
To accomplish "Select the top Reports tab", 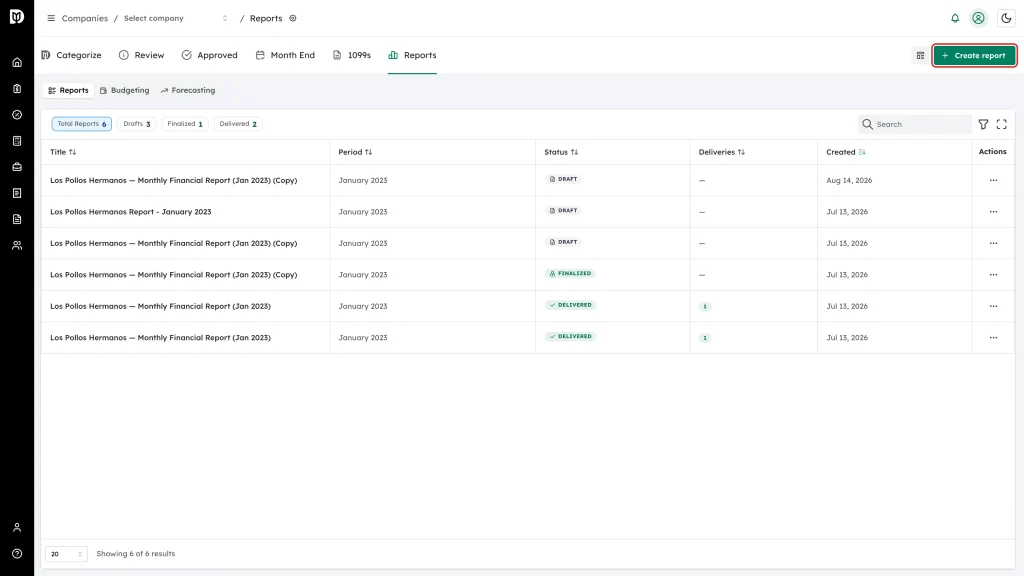I will click(x=412, y=56).
